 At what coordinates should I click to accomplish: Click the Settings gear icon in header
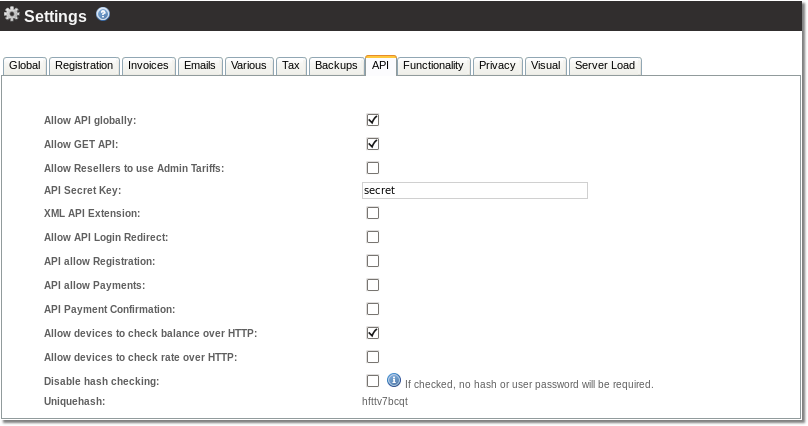pos(12,15)
